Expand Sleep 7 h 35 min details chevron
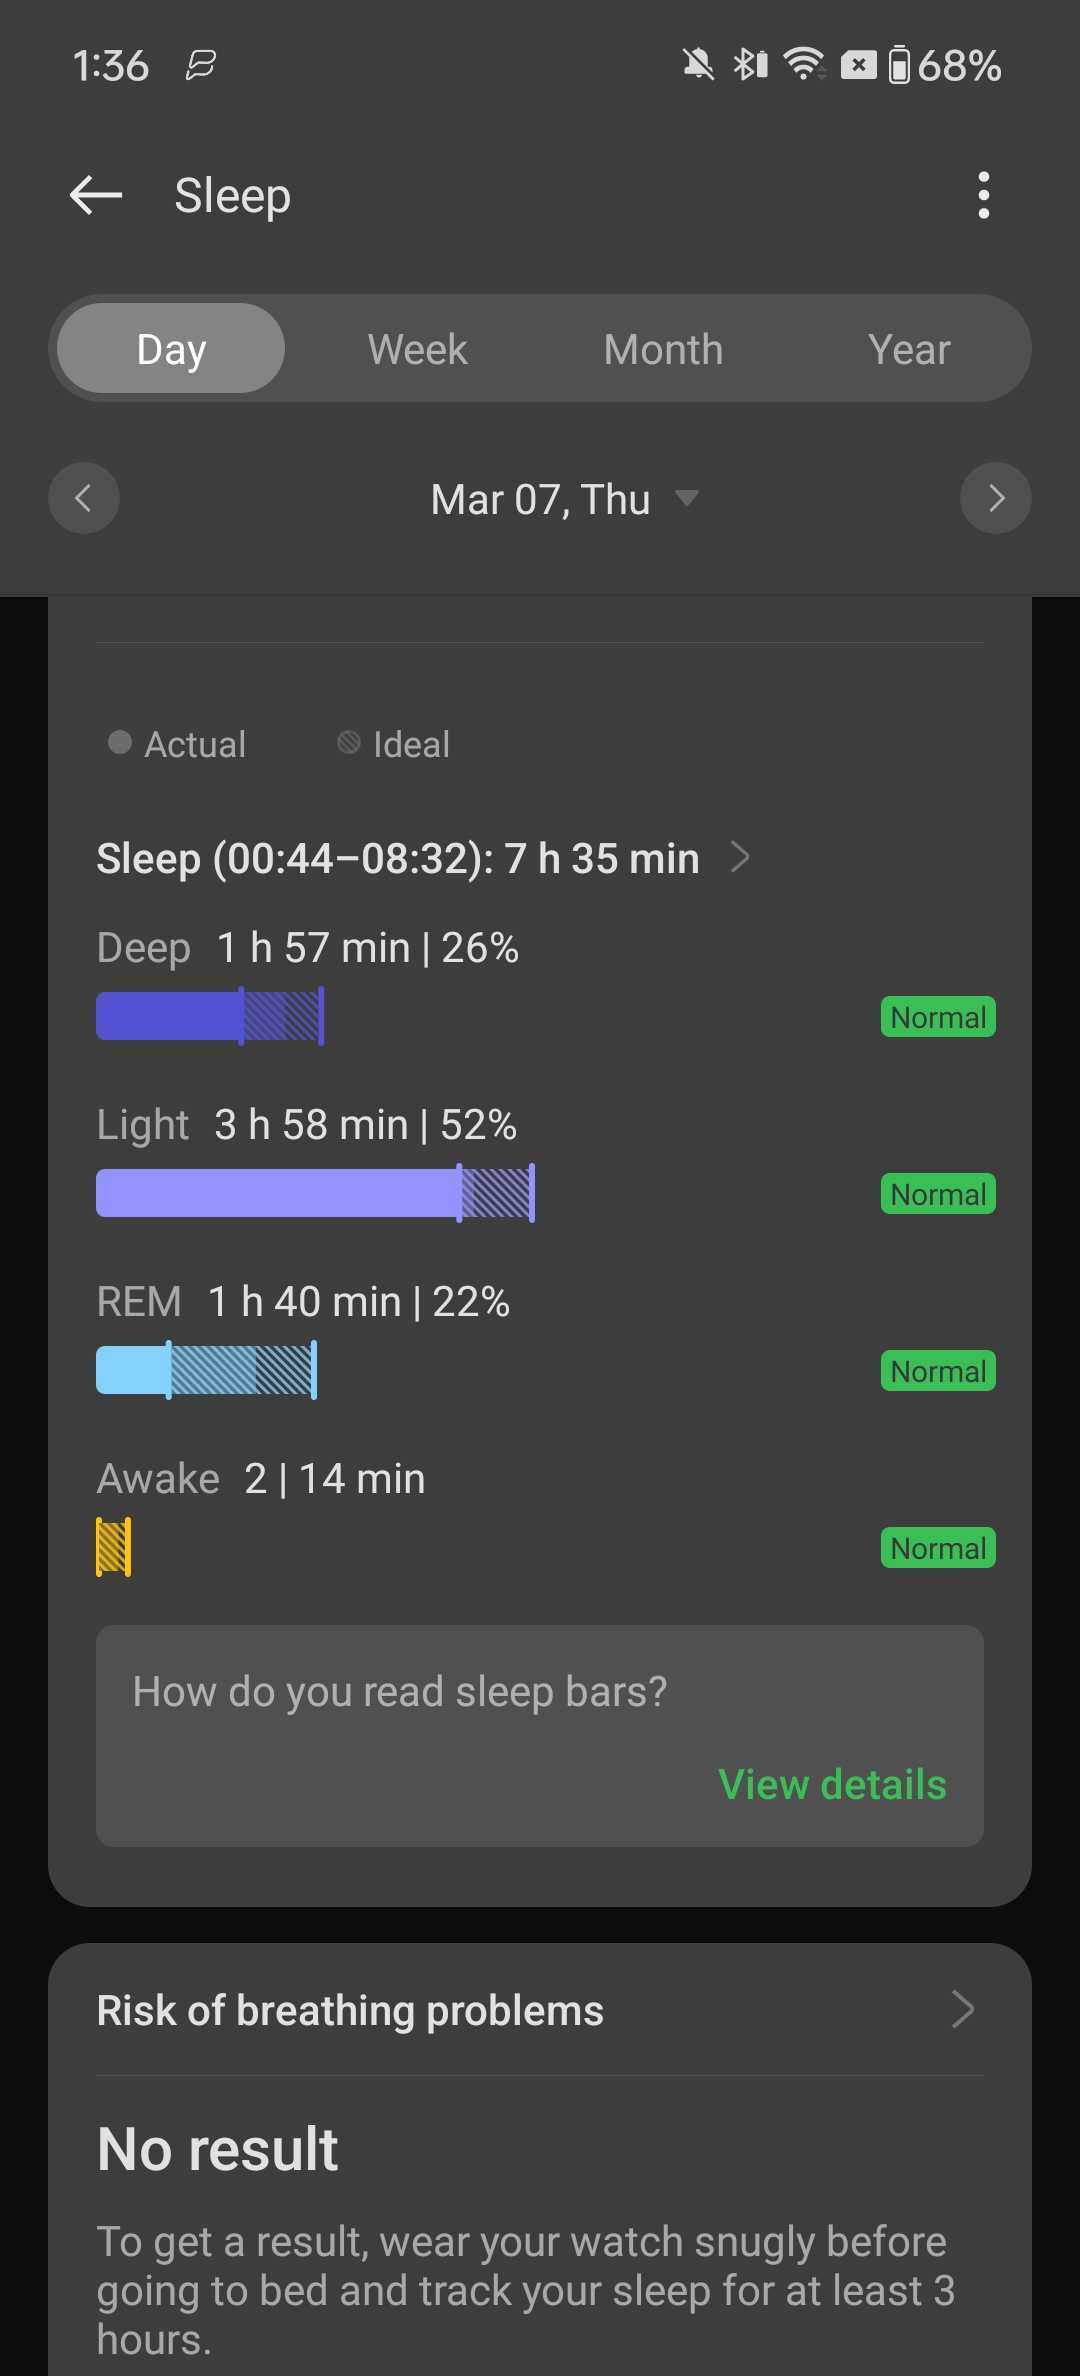 (x=740, y=857)
